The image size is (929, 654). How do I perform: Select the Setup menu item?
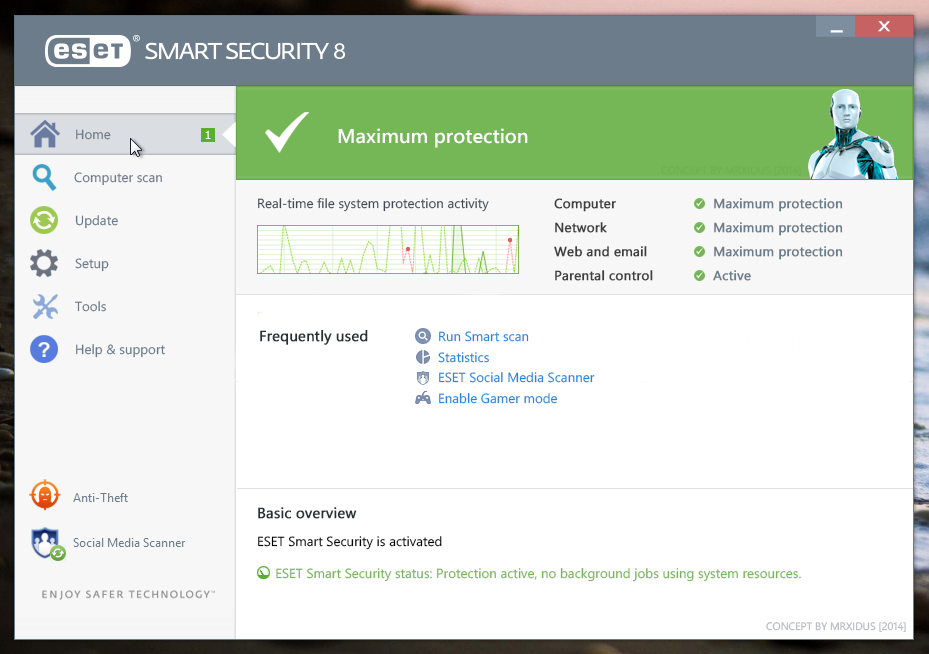91,264
